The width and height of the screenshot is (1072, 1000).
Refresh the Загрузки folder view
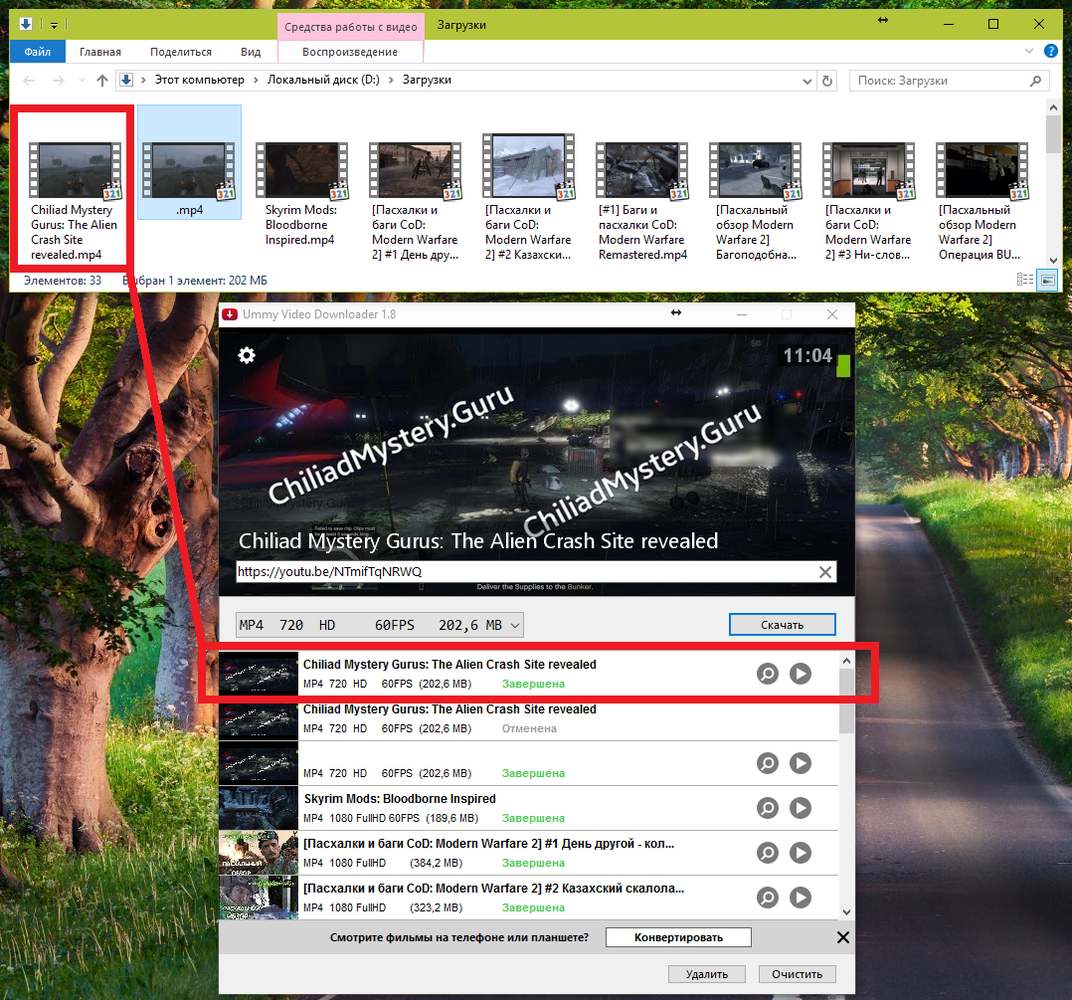[827, 81]
